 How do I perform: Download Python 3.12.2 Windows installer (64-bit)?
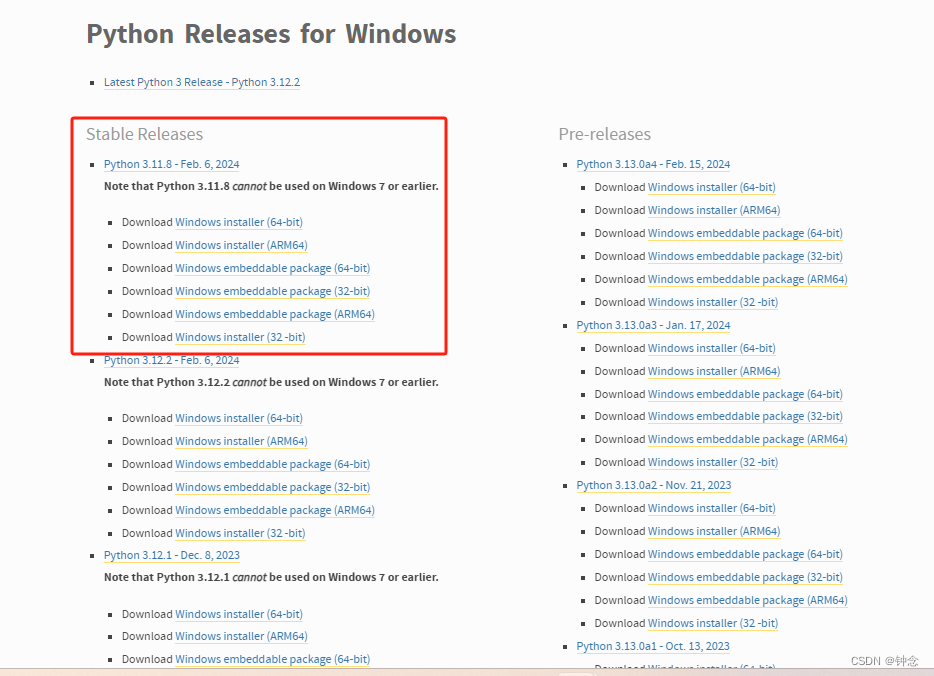pos(239,418)
